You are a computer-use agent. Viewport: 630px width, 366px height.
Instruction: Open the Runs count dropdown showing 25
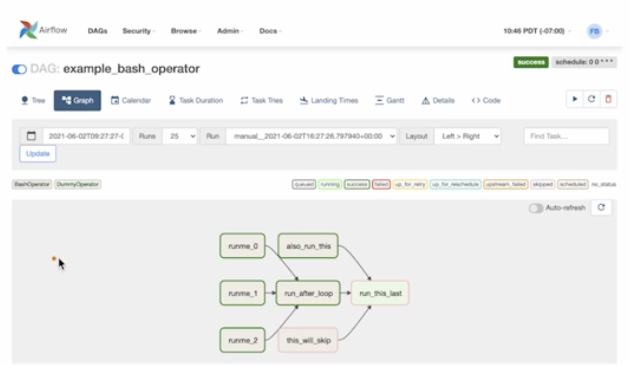(x=180, y=136)
